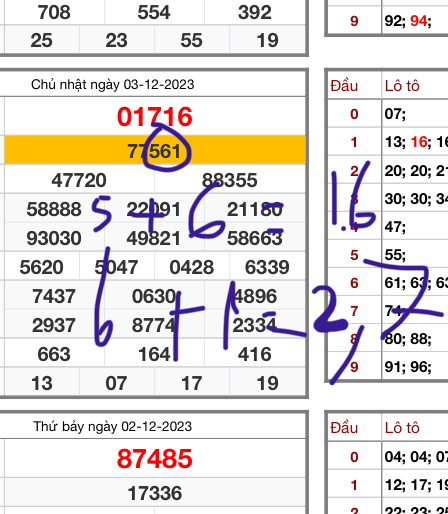Select the two-digit result 13
Image resolution: width=448 pixels, height=514 pixels.
[x=42, y=383]
